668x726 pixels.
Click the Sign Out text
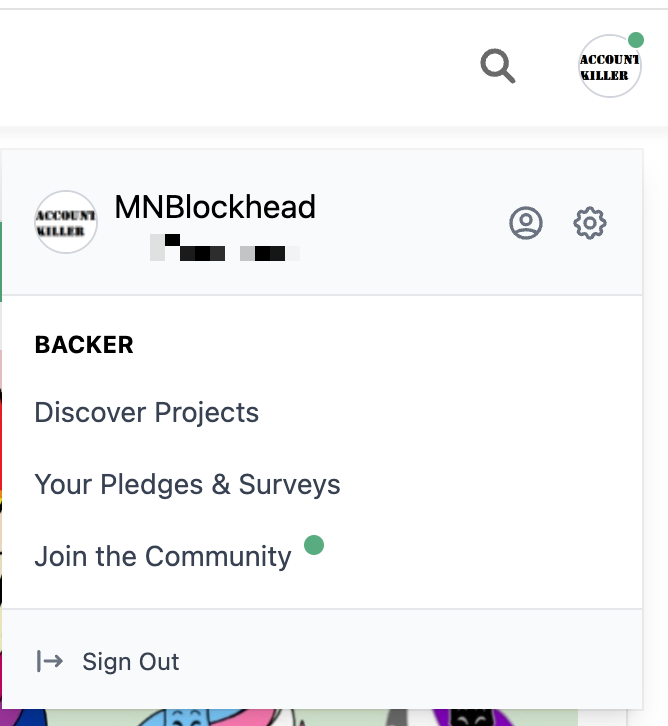pyautogui.click(x=131, y=661)
